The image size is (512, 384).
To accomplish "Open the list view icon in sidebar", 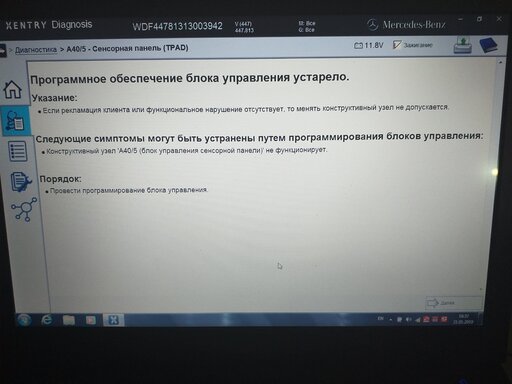I will click(18, 151).
